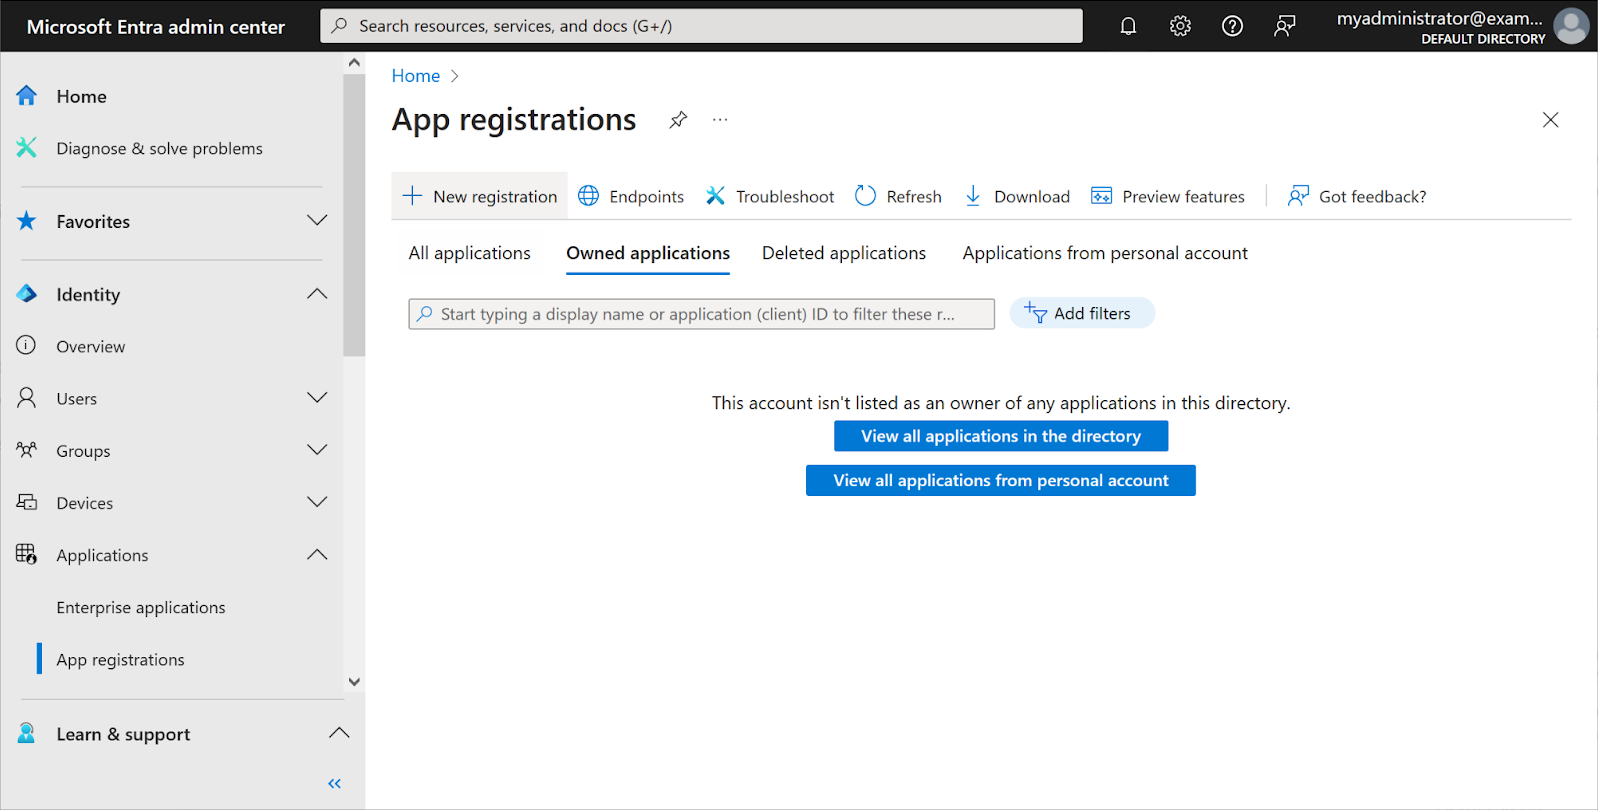The image size is (1598, 810).
Task: Click the myadministrator account name
Action: (1439, 18)
